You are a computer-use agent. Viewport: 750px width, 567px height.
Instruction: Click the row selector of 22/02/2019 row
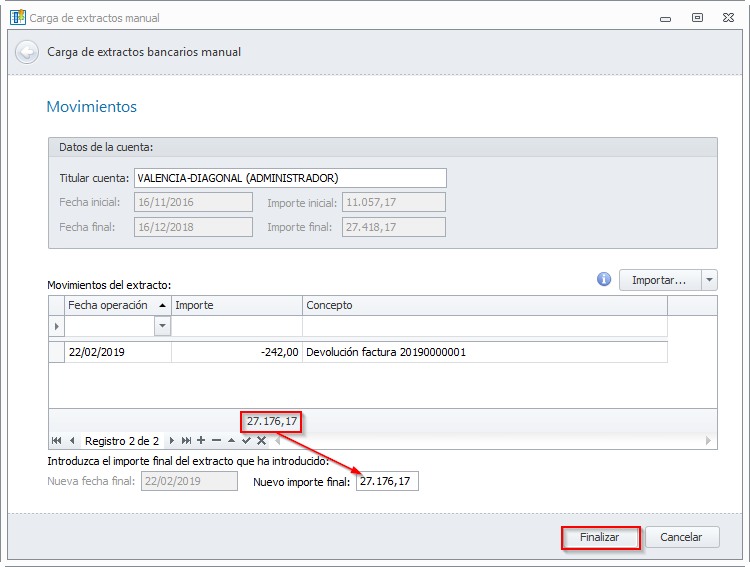[x=56, y=352]
